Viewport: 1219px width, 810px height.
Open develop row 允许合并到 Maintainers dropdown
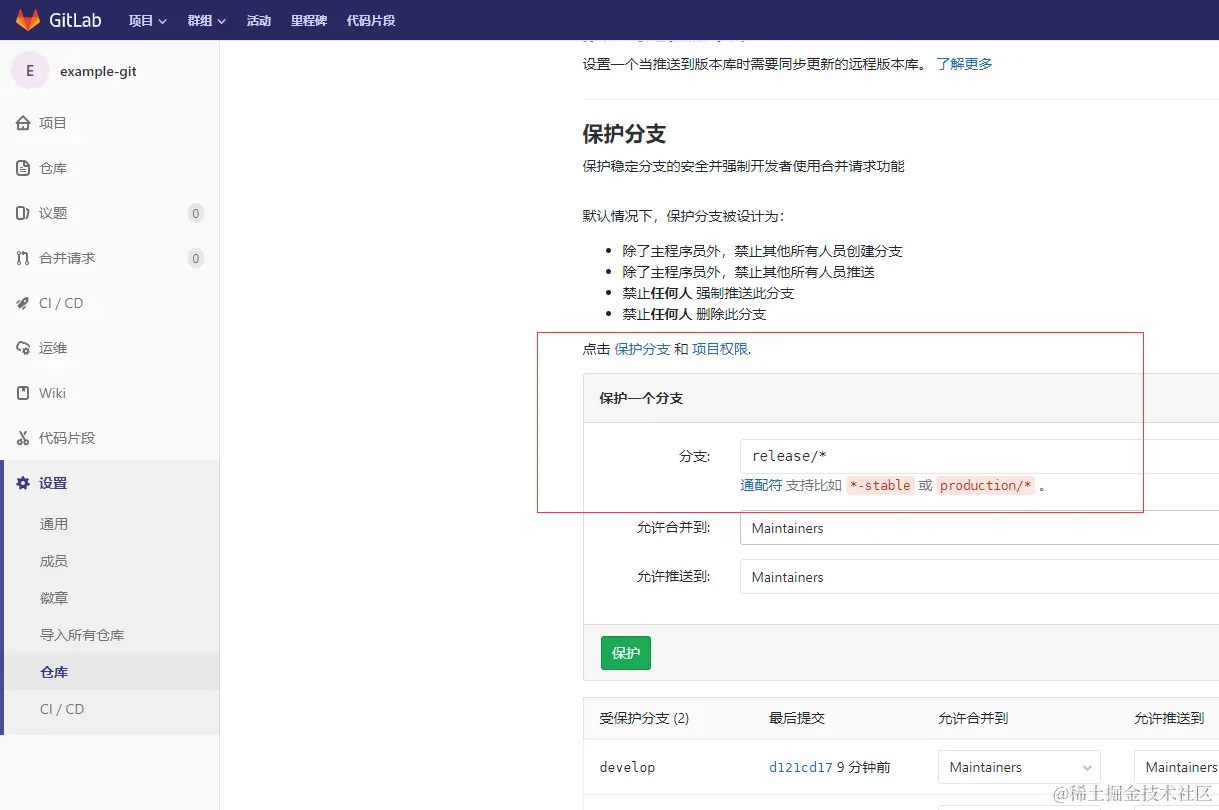point(1019,767)
